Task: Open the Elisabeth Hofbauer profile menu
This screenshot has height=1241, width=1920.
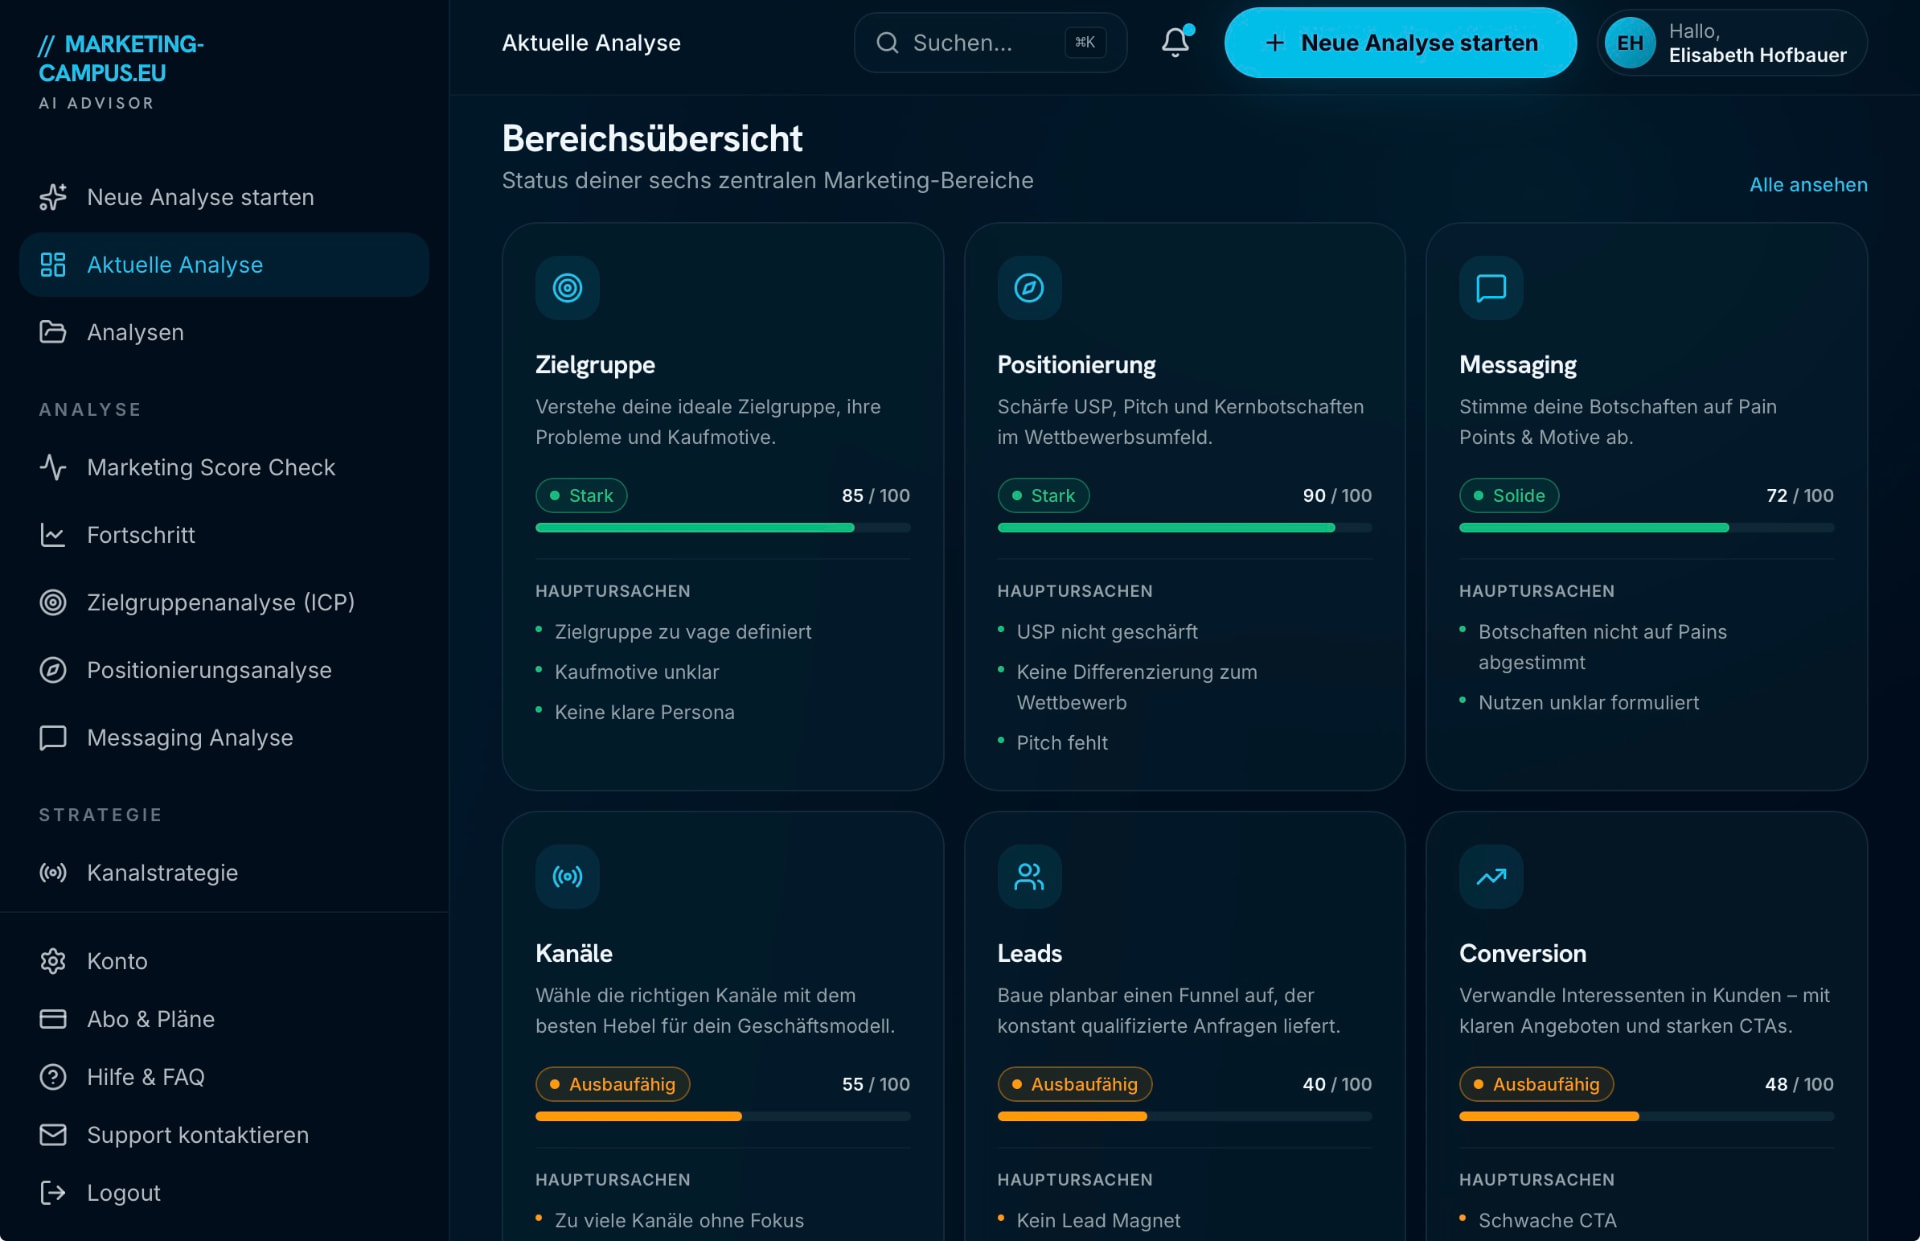Action: click(1732, 43)
